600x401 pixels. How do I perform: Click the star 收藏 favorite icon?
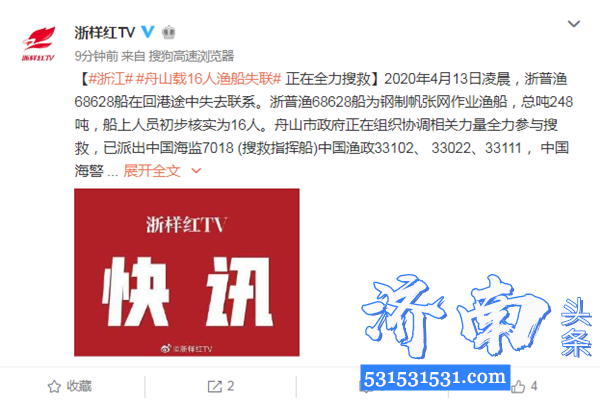(x=54, y=386)
